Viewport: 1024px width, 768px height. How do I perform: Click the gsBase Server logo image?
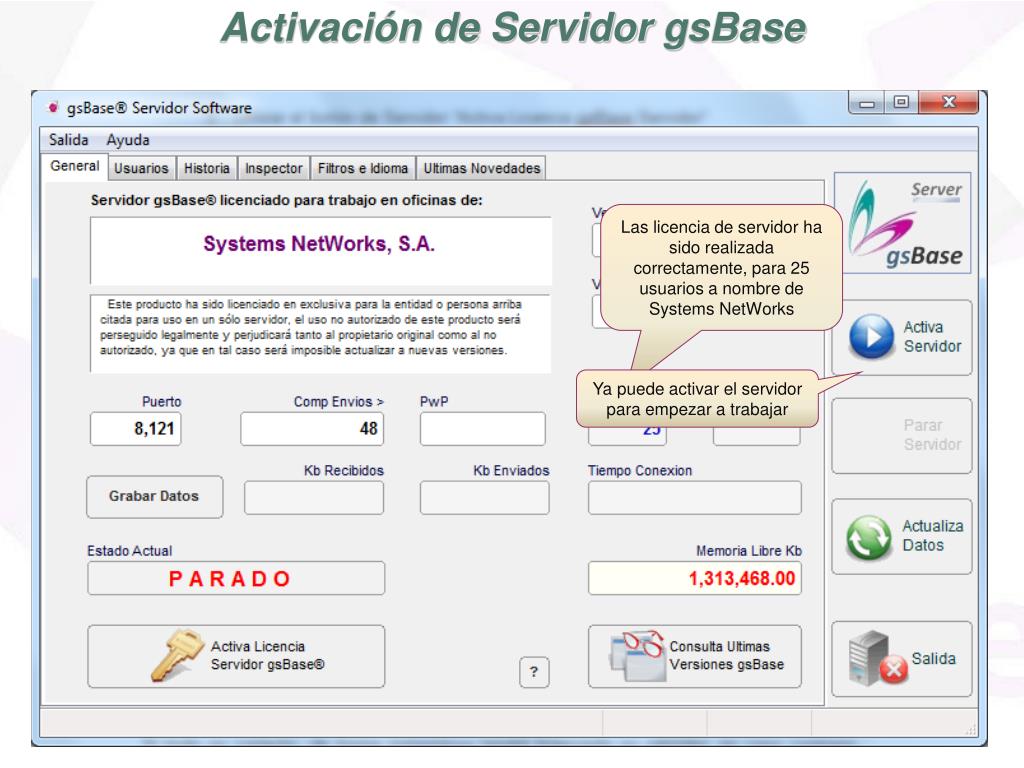tap(903, 223)
